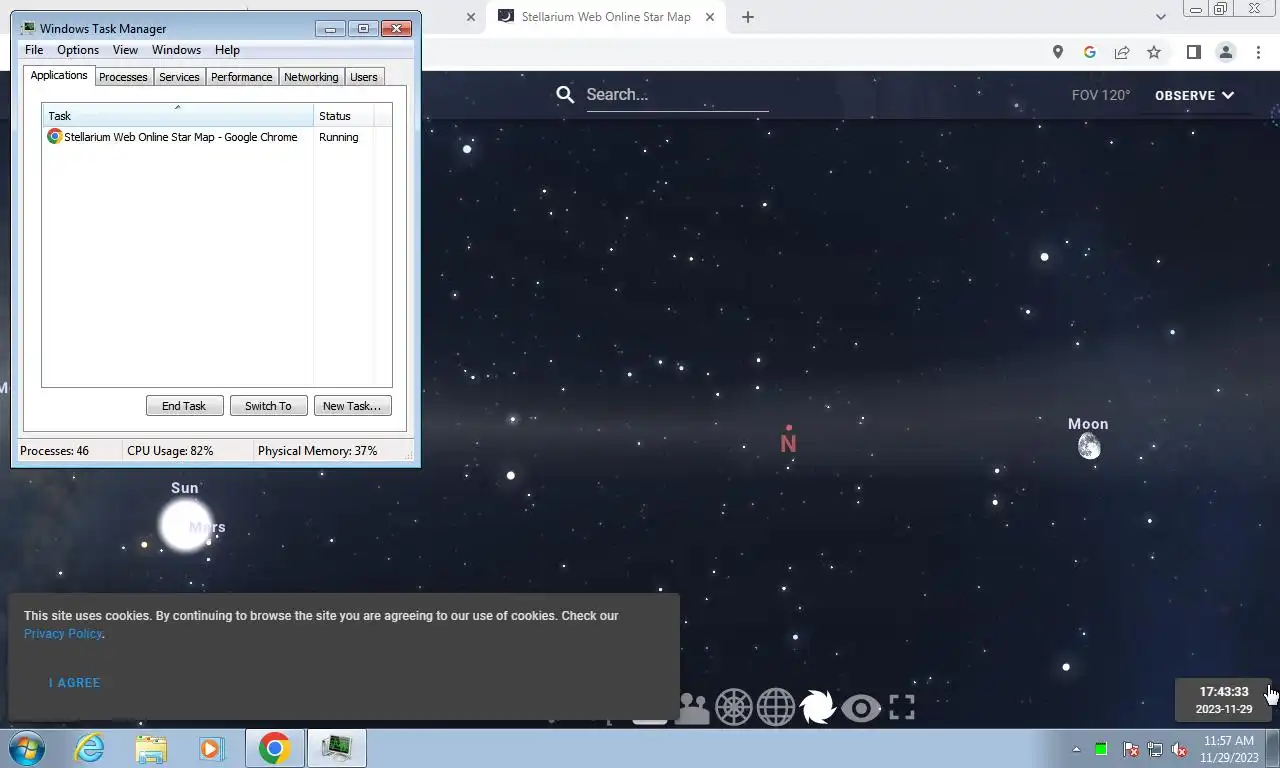Open the Privacy Policy link
Image resolution: width=1280 pixels, height=768 pixels.
tap(63, 633)
